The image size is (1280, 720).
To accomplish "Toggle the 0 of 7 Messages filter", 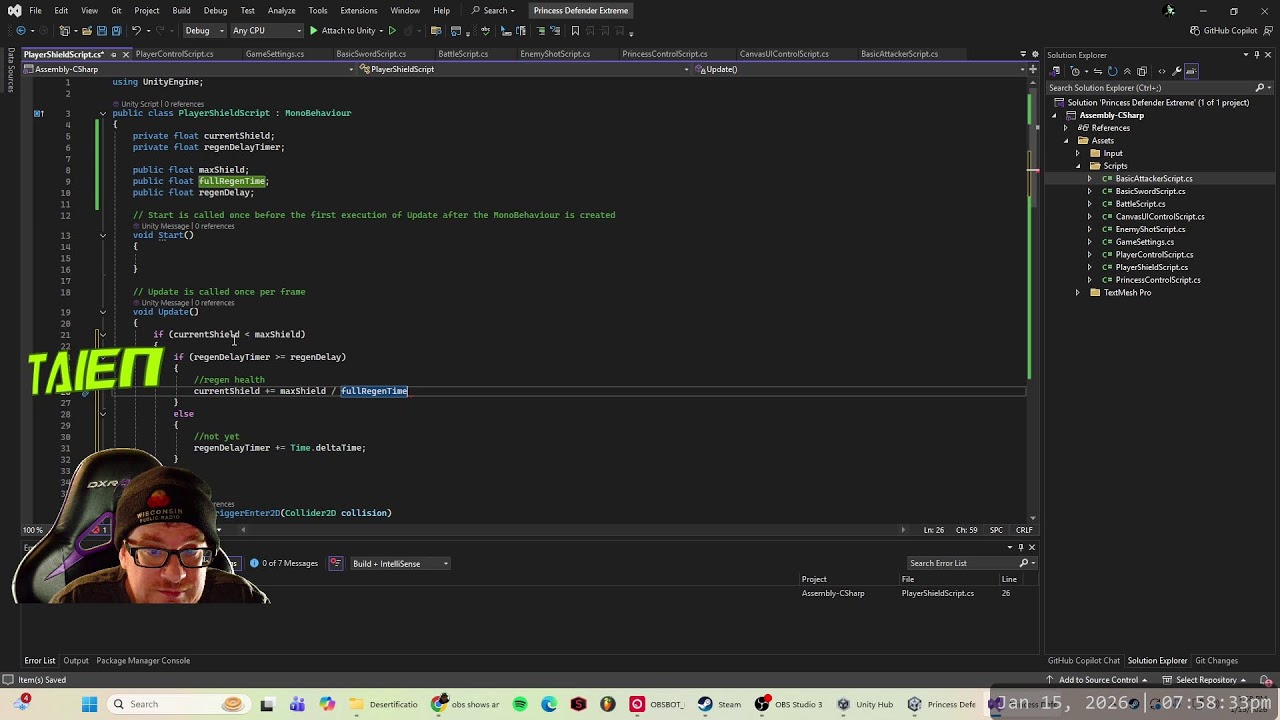I will 283,564.
